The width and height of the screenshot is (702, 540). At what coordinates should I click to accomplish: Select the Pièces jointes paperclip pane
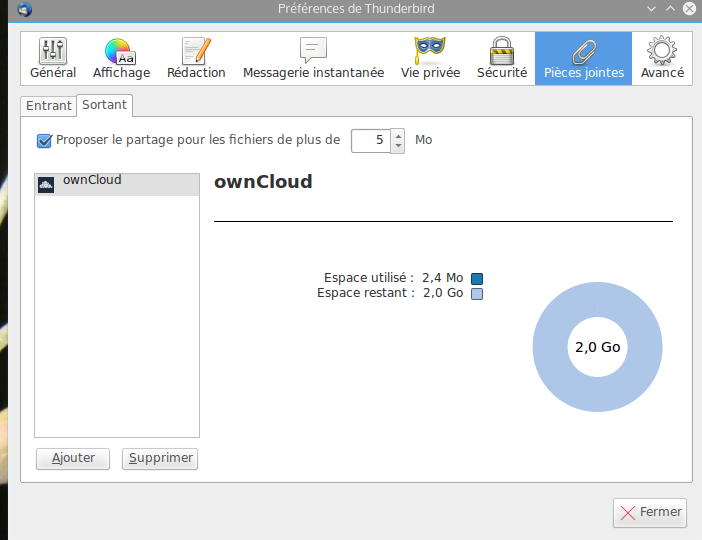(583, 58)
